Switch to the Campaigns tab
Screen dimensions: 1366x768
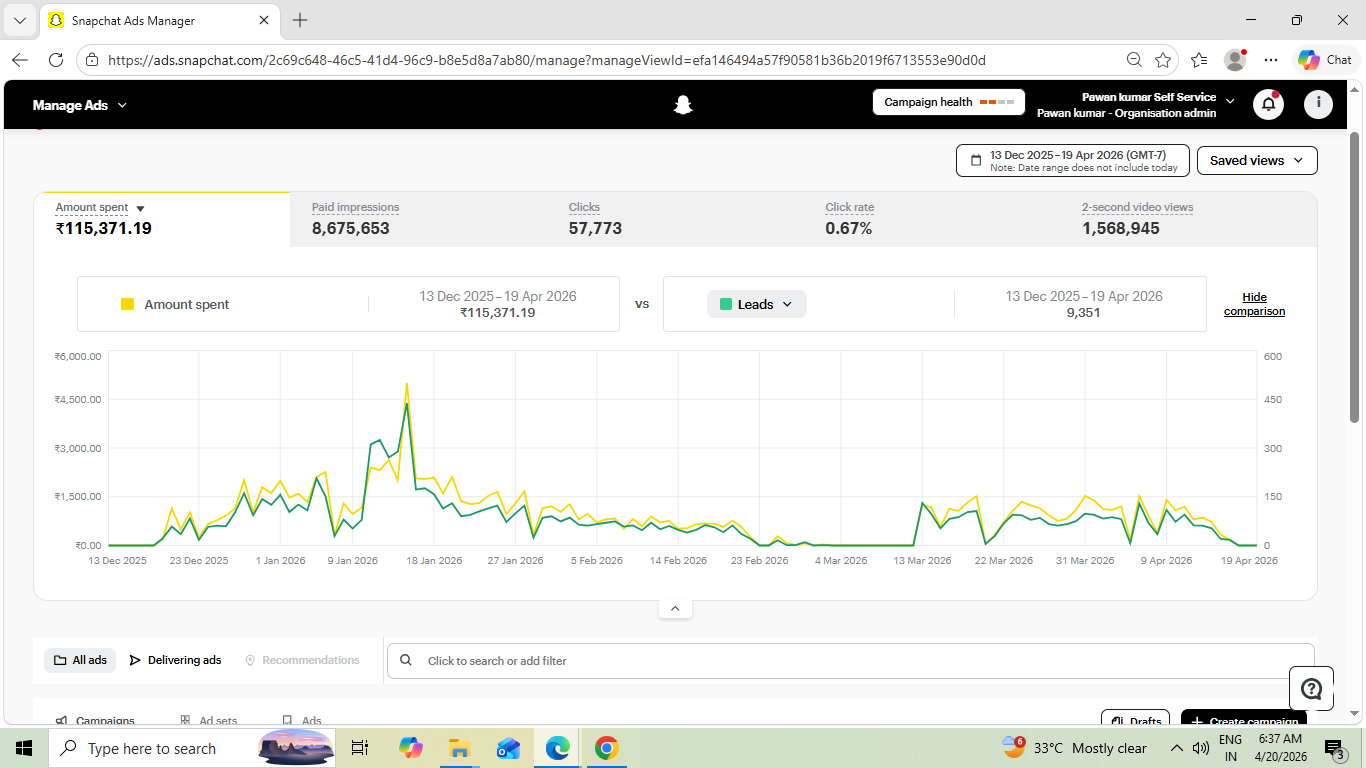pyautogui.click(x=95, y=720)
